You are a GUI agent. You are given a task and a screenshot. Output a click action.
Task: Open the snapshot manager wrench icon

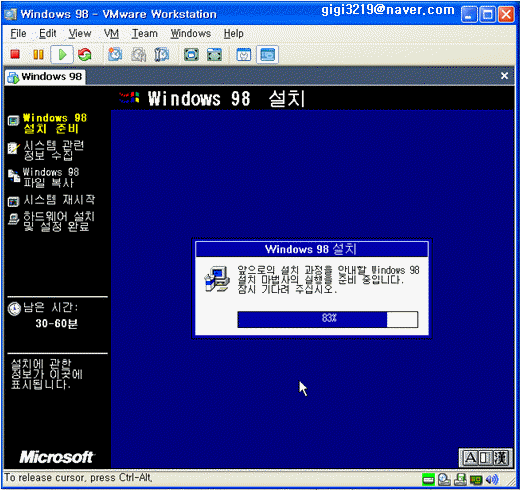click(162, 54)
